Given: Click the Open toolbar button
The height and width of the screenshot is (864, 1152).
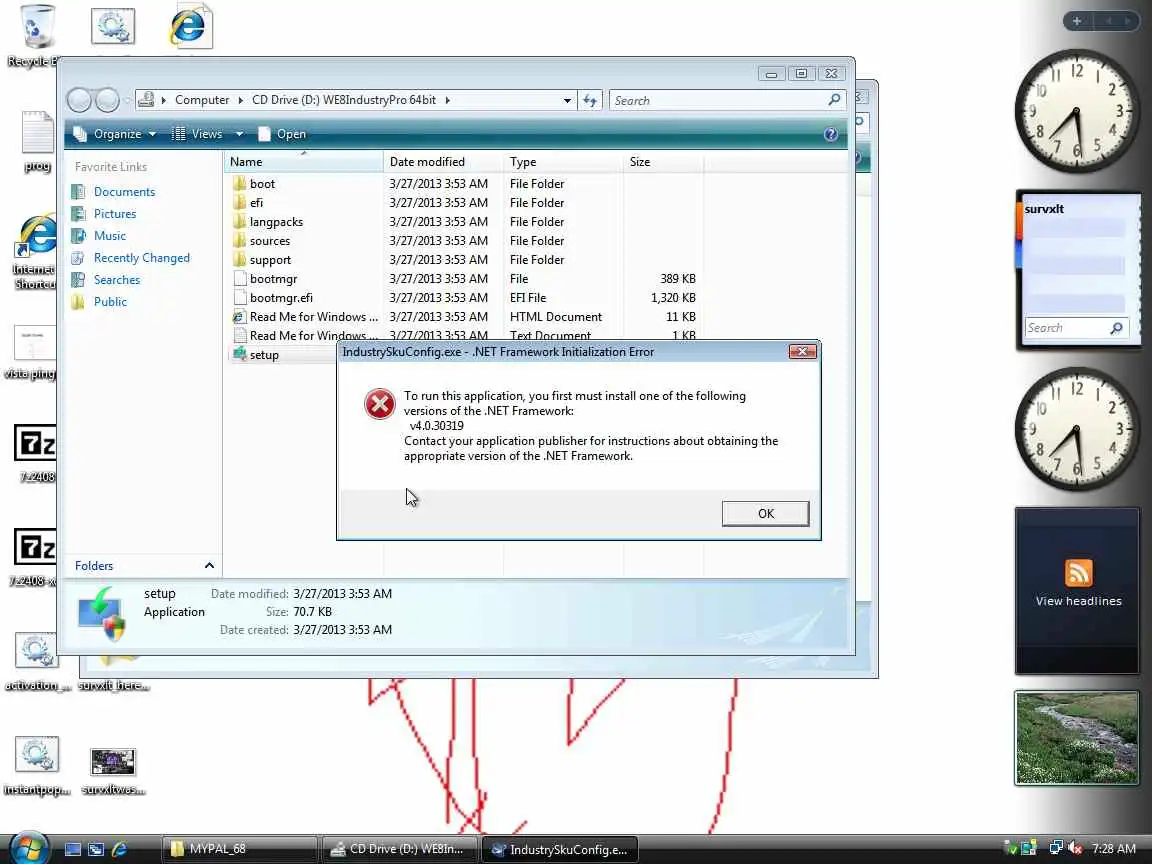Looking at the screenshot, I should (282, 134).
